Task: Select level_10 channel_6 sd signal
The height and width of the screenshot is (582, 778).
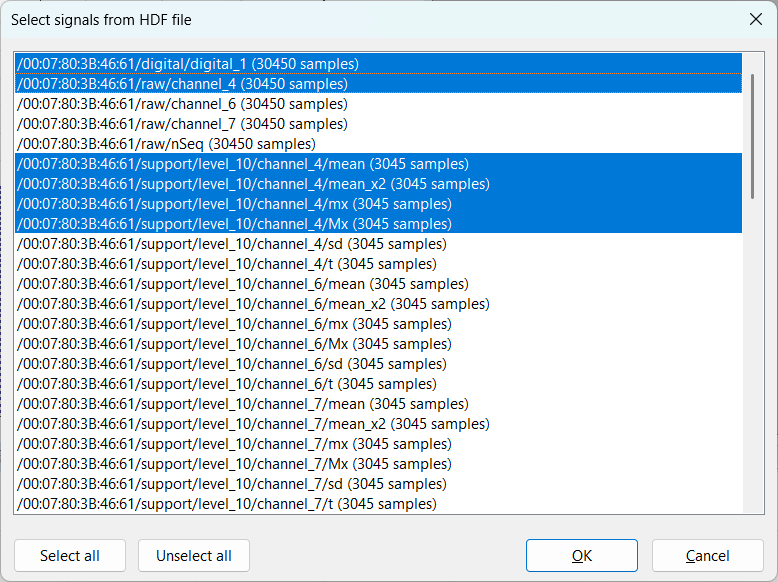Action: pos(231,364)
